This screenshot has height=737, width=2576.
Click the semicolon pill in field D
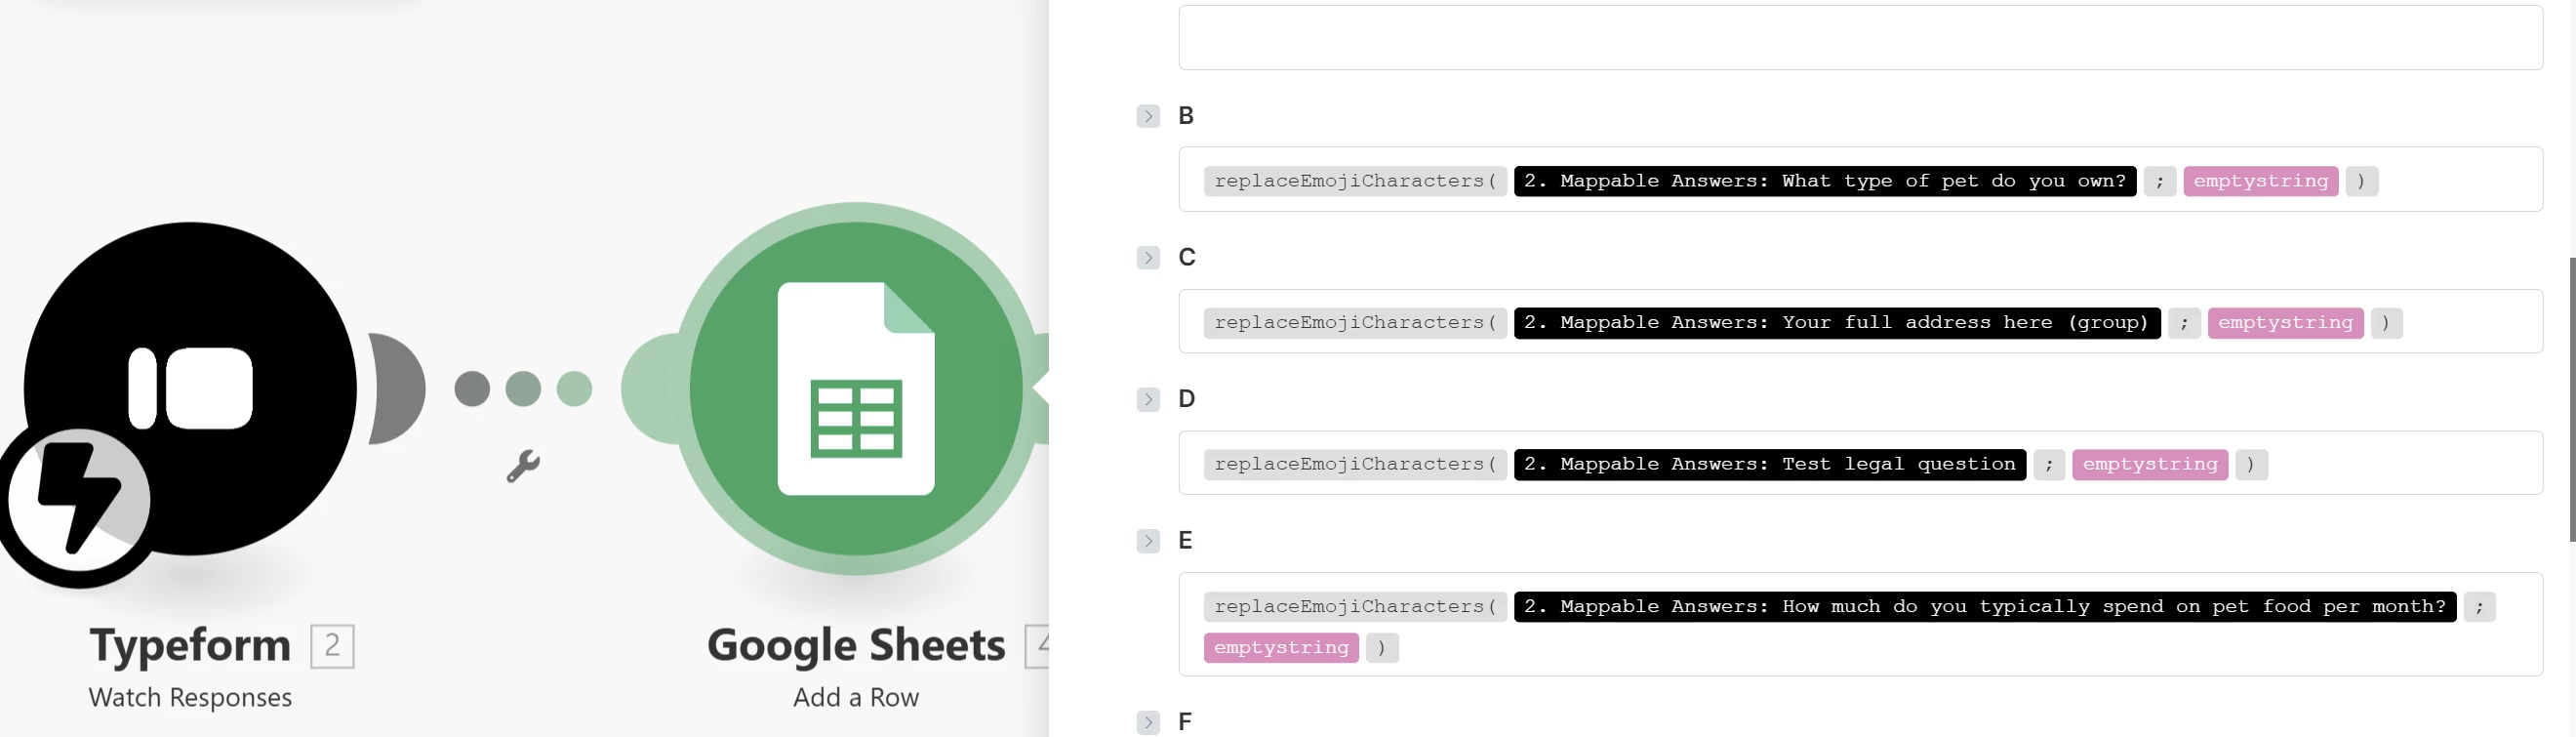[2049, 464]
